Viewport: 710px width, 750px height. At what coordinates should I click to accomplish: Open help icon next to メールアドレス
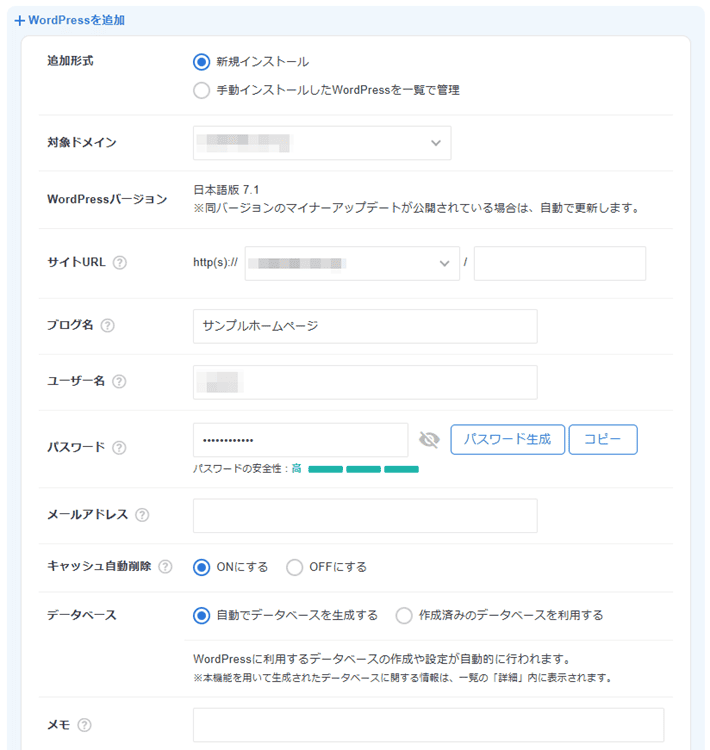(x=142, y=515)
